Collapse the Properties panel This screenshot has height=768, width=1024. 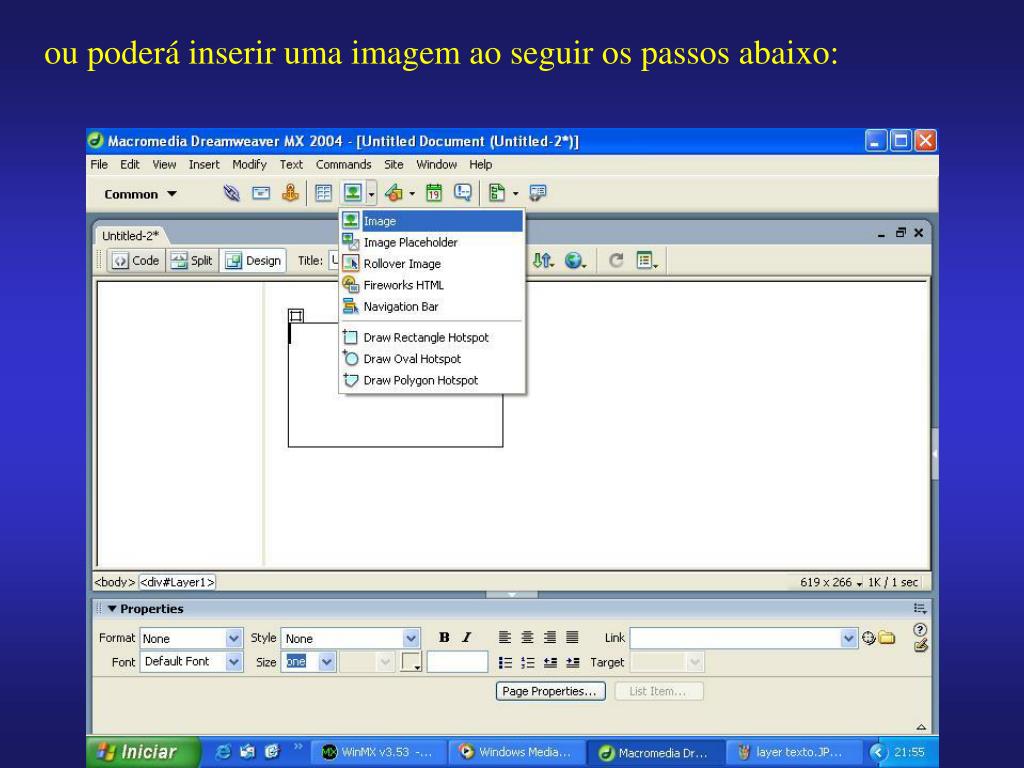tap(112, 609)
